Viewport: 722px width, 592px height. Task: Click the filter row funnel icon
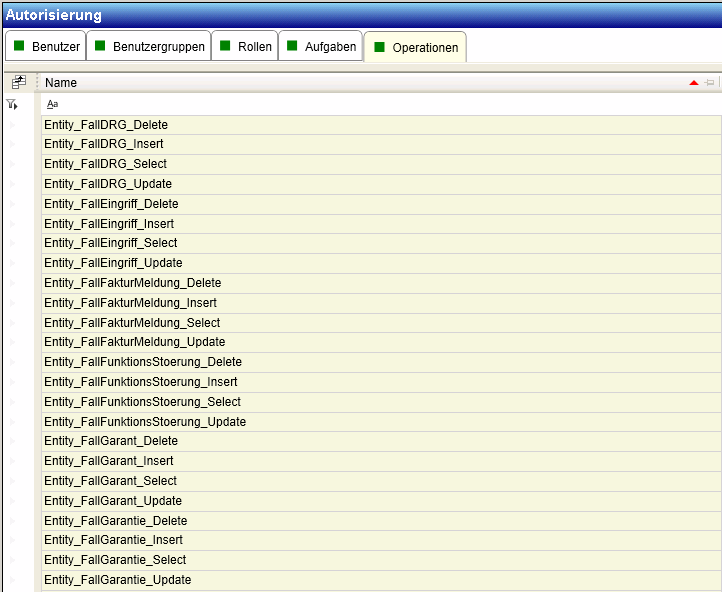tap(13, 104)
